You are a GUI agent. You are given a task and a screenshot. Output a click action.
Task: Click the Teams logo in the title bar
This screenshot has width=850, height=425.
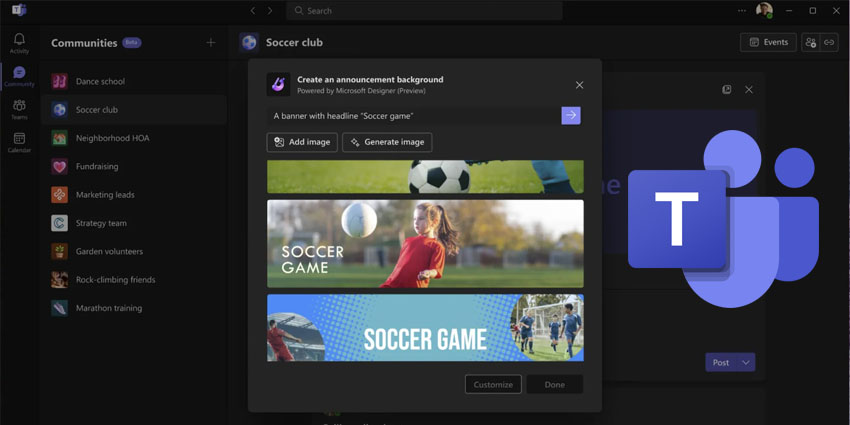click(20, 10)
